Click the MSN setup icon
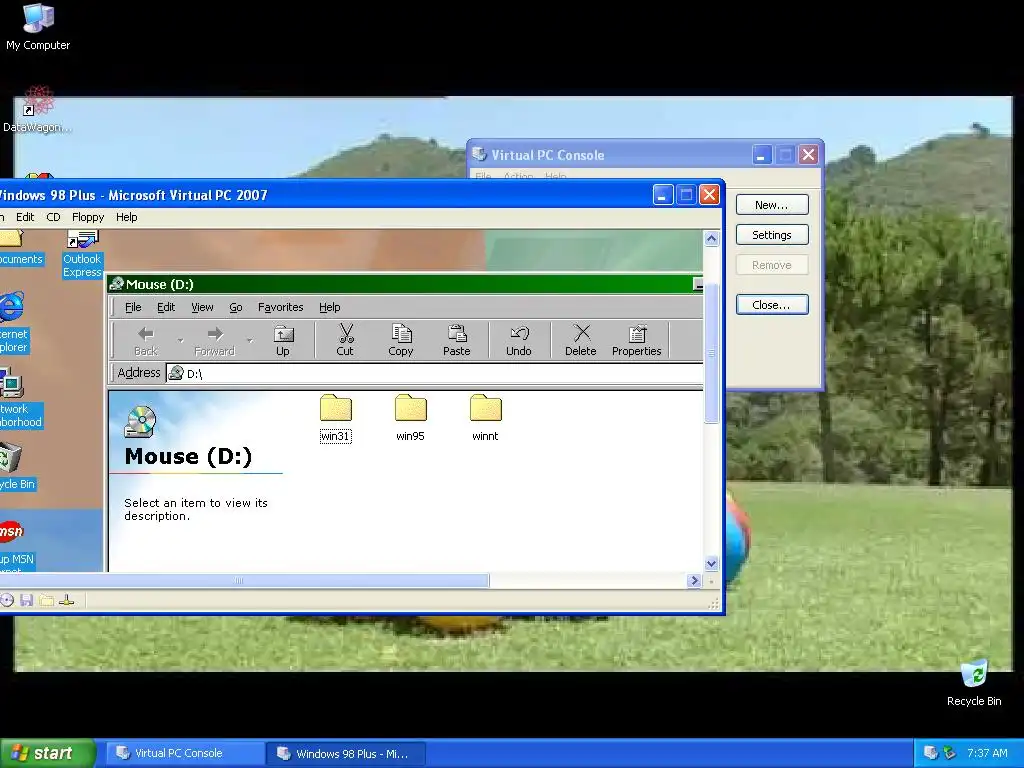The image size is (1024, 768). point(16,547)
